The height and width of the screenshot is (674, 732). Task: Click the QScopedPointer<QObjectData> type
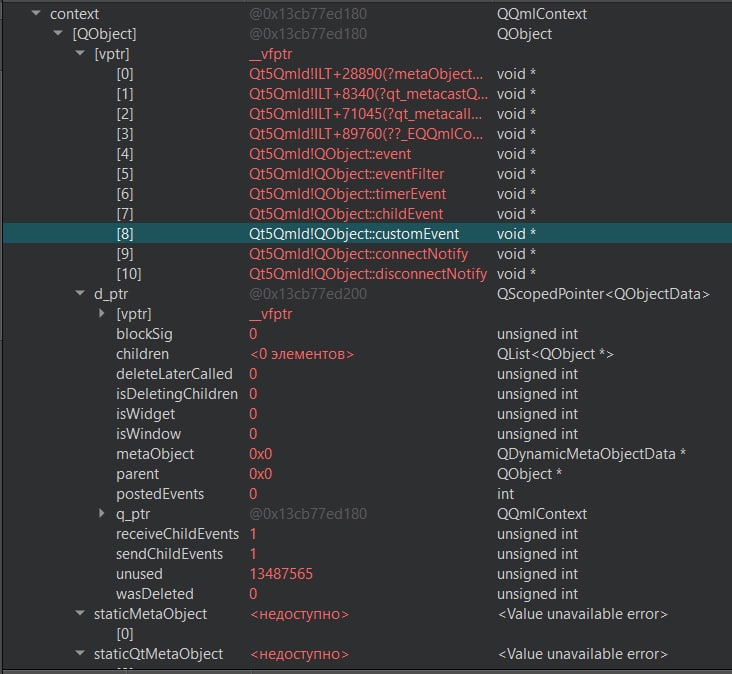604,294
